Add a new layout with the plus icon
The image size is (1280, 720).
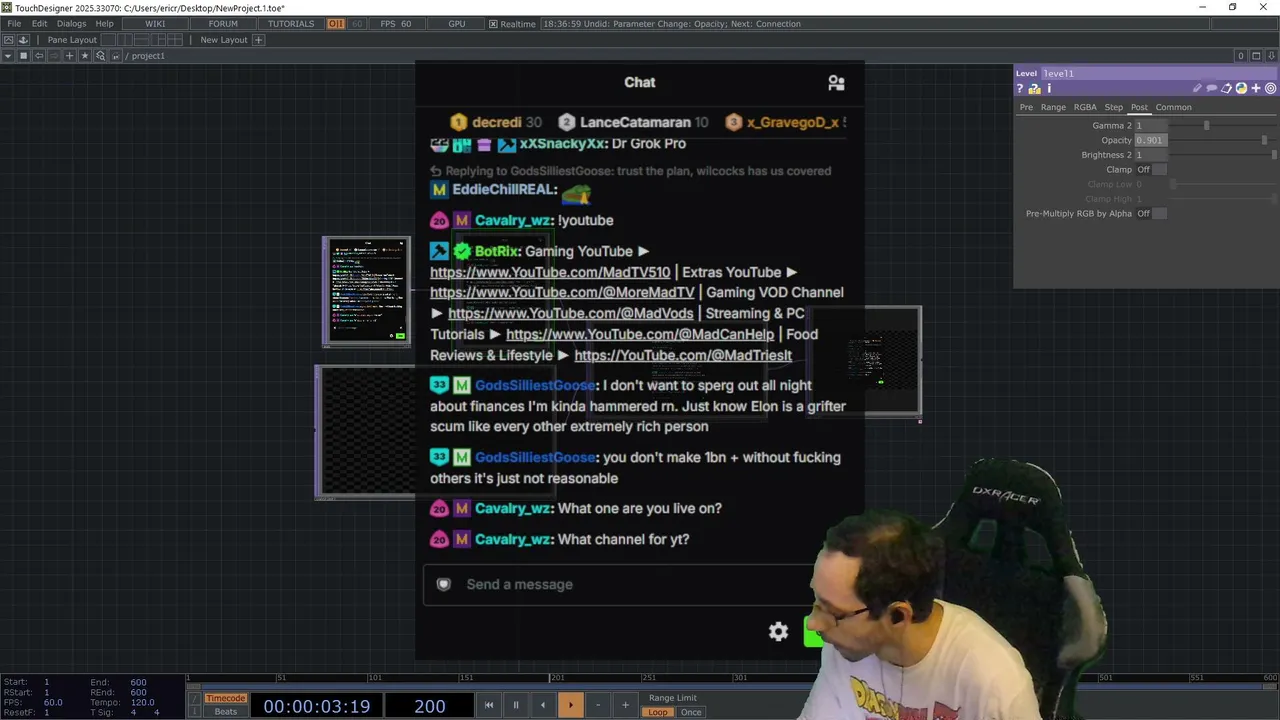(258, 40)
